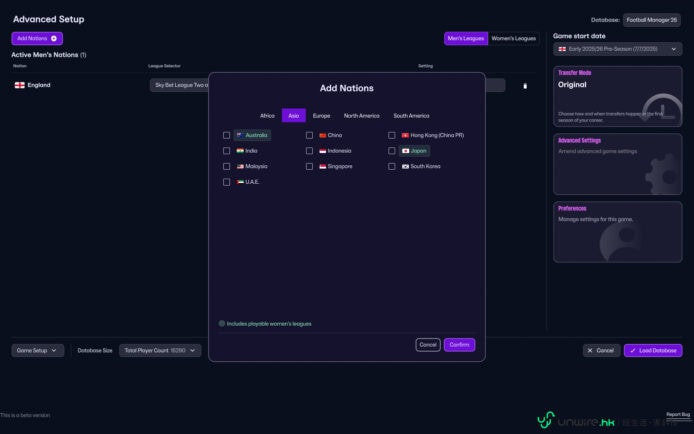Tick the Indonesia checkbox
The width and height of the screenshot is (694, 434).
(x=309, y=151)
